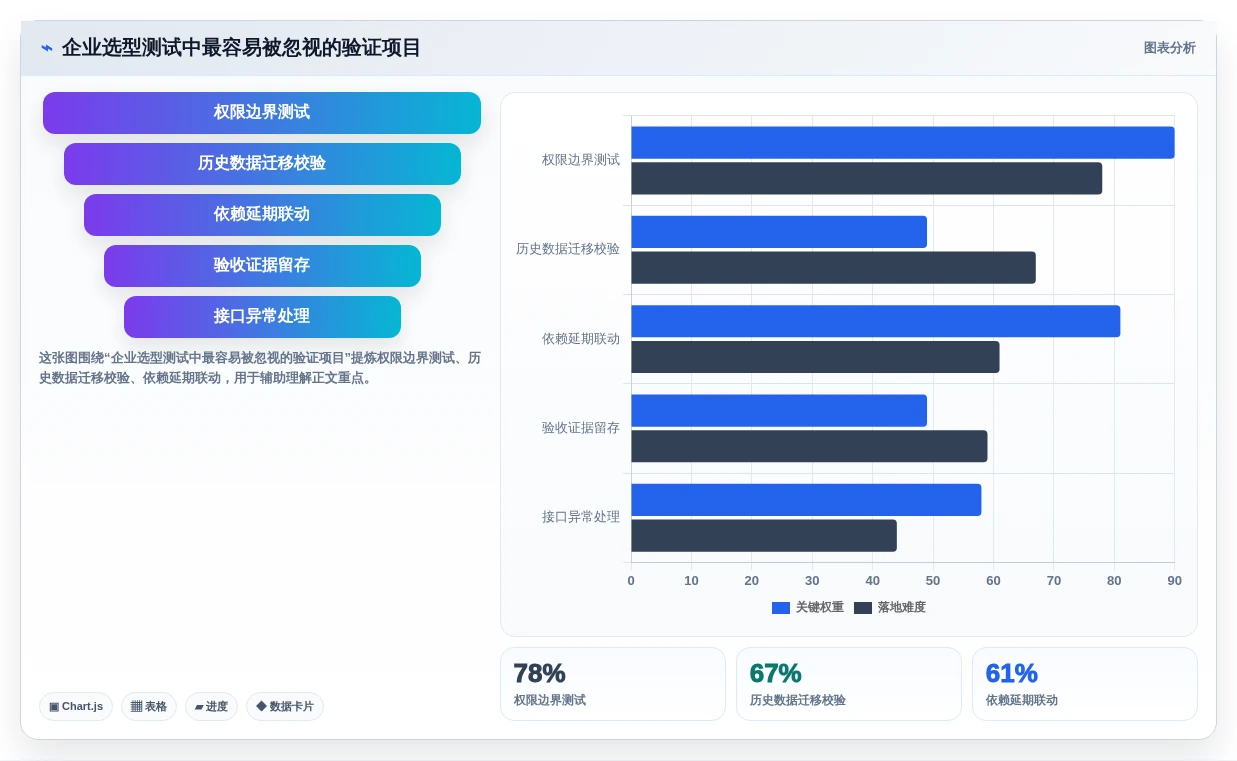
Task: Select the 验收证据留存 funnel stage
Action: [x=262, y=266]
